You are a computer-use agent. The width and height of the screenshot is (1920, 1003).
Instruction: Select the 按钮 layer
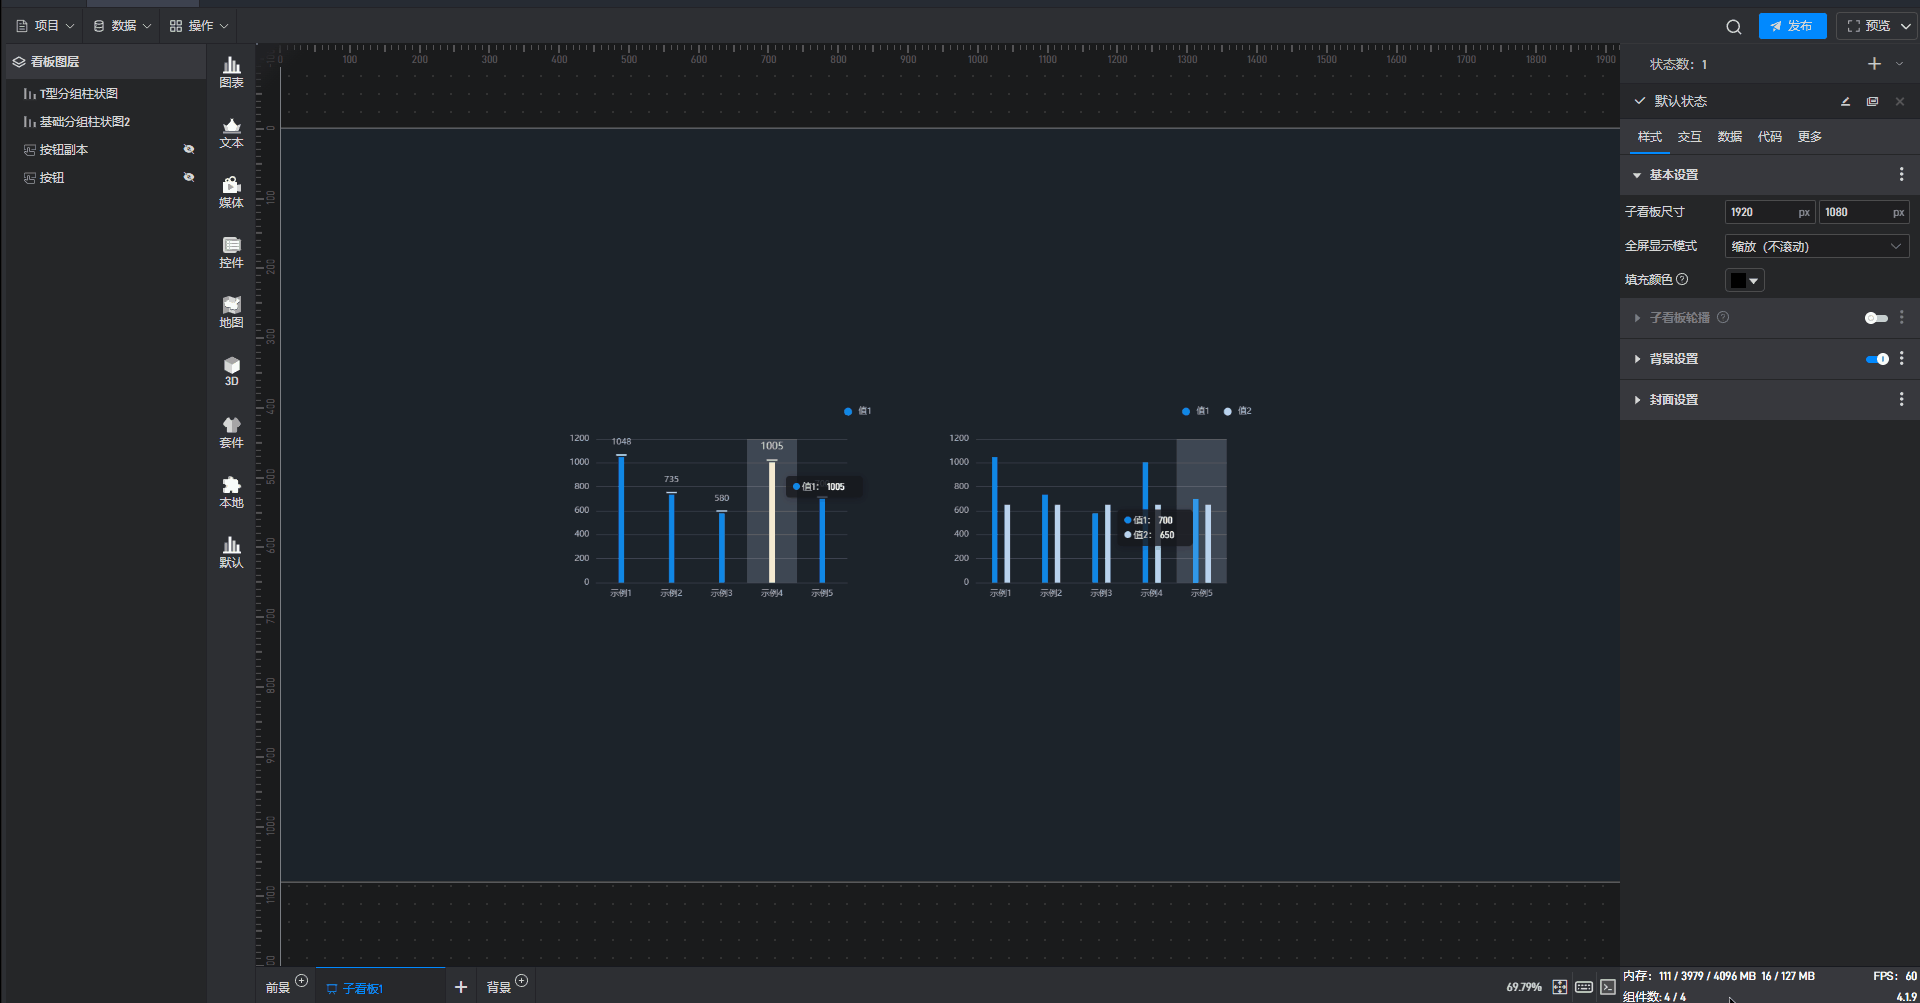tap(104, 178)
